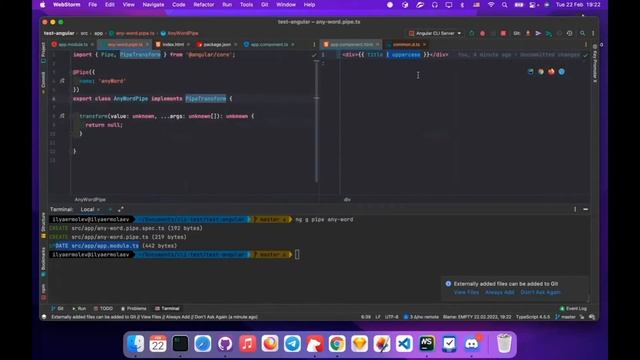
Task: Click Always Add in Git notification
Action: pyautogui.click(x=500, y=292)
